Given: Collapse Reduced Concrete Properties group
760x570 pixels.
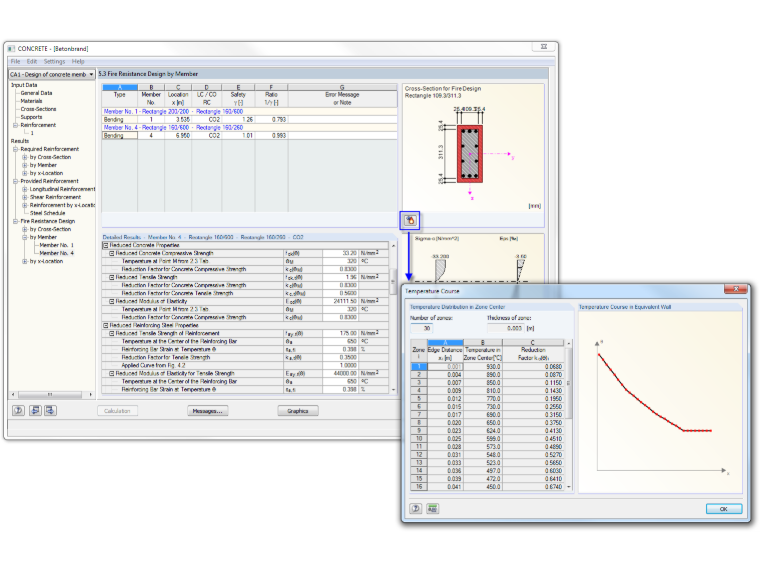Looking at the screenshot, I should coord(106,245).
